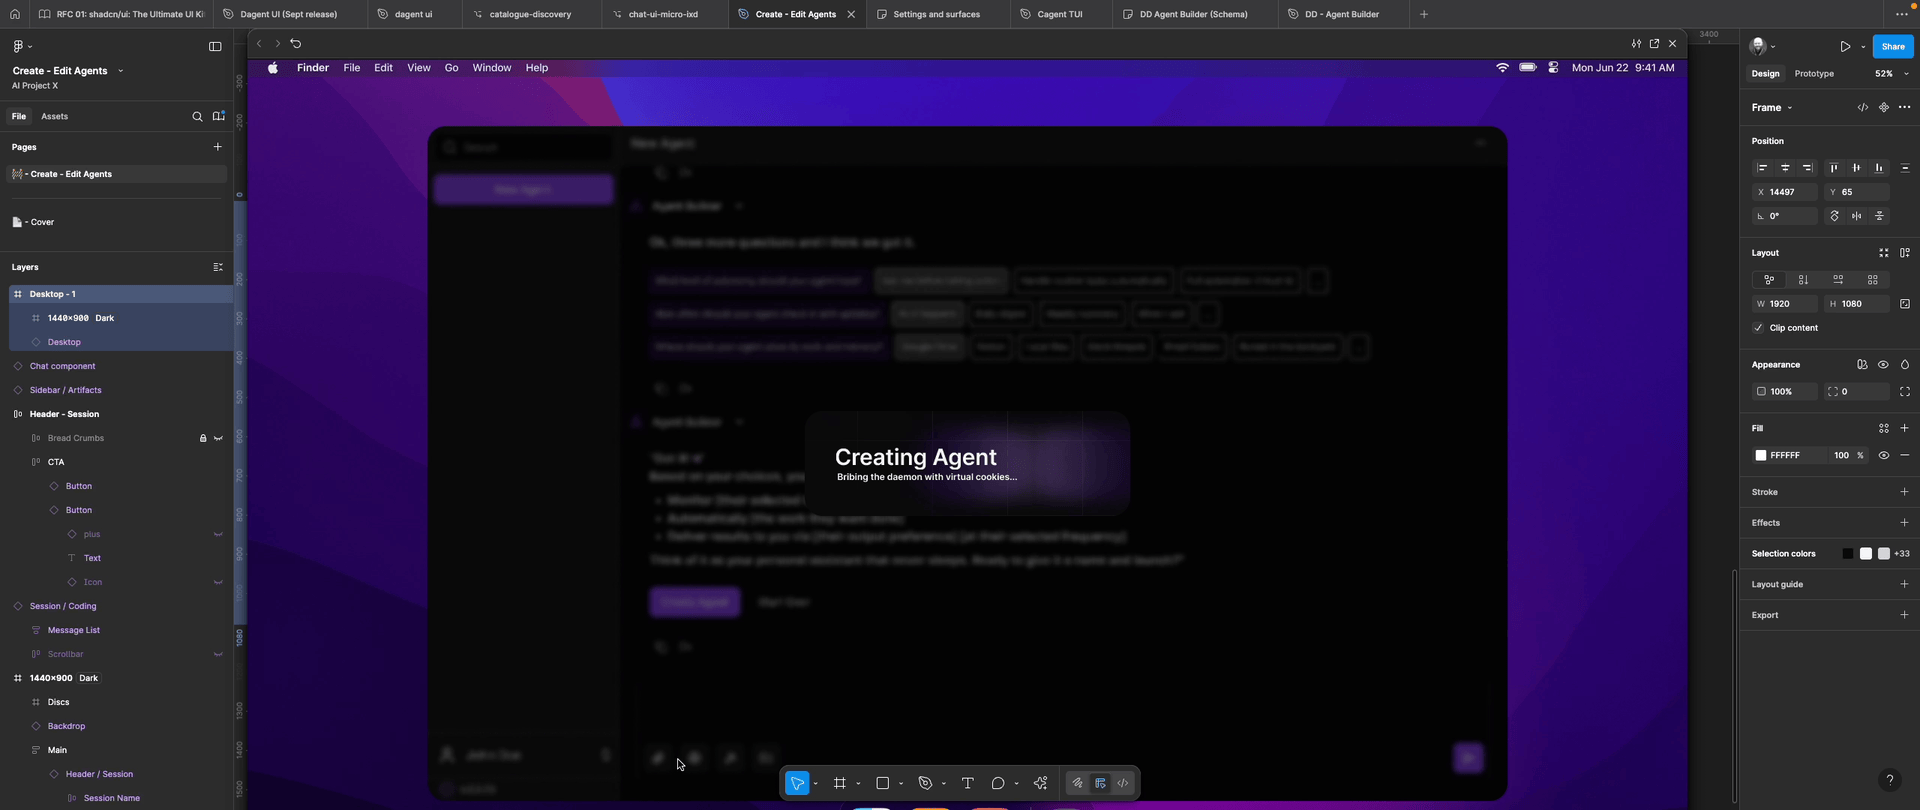1920x810 pixels.
Task: Align left icon in Position section
Action: (x=1762, y=168)
